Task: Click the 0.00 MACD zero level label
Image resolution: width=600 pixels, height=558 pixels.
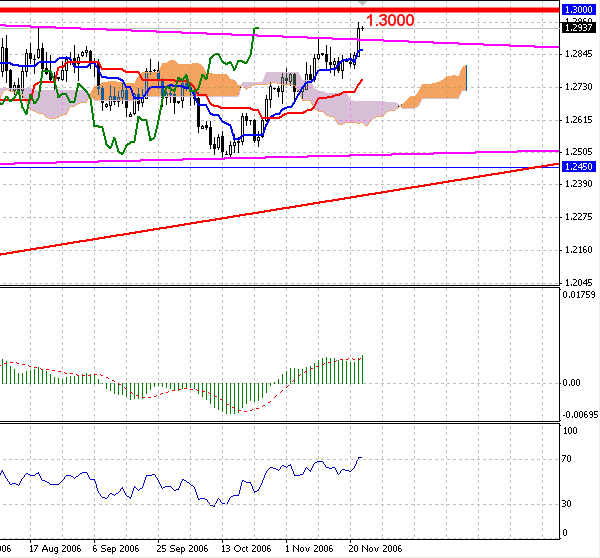Action: [571, 383]
